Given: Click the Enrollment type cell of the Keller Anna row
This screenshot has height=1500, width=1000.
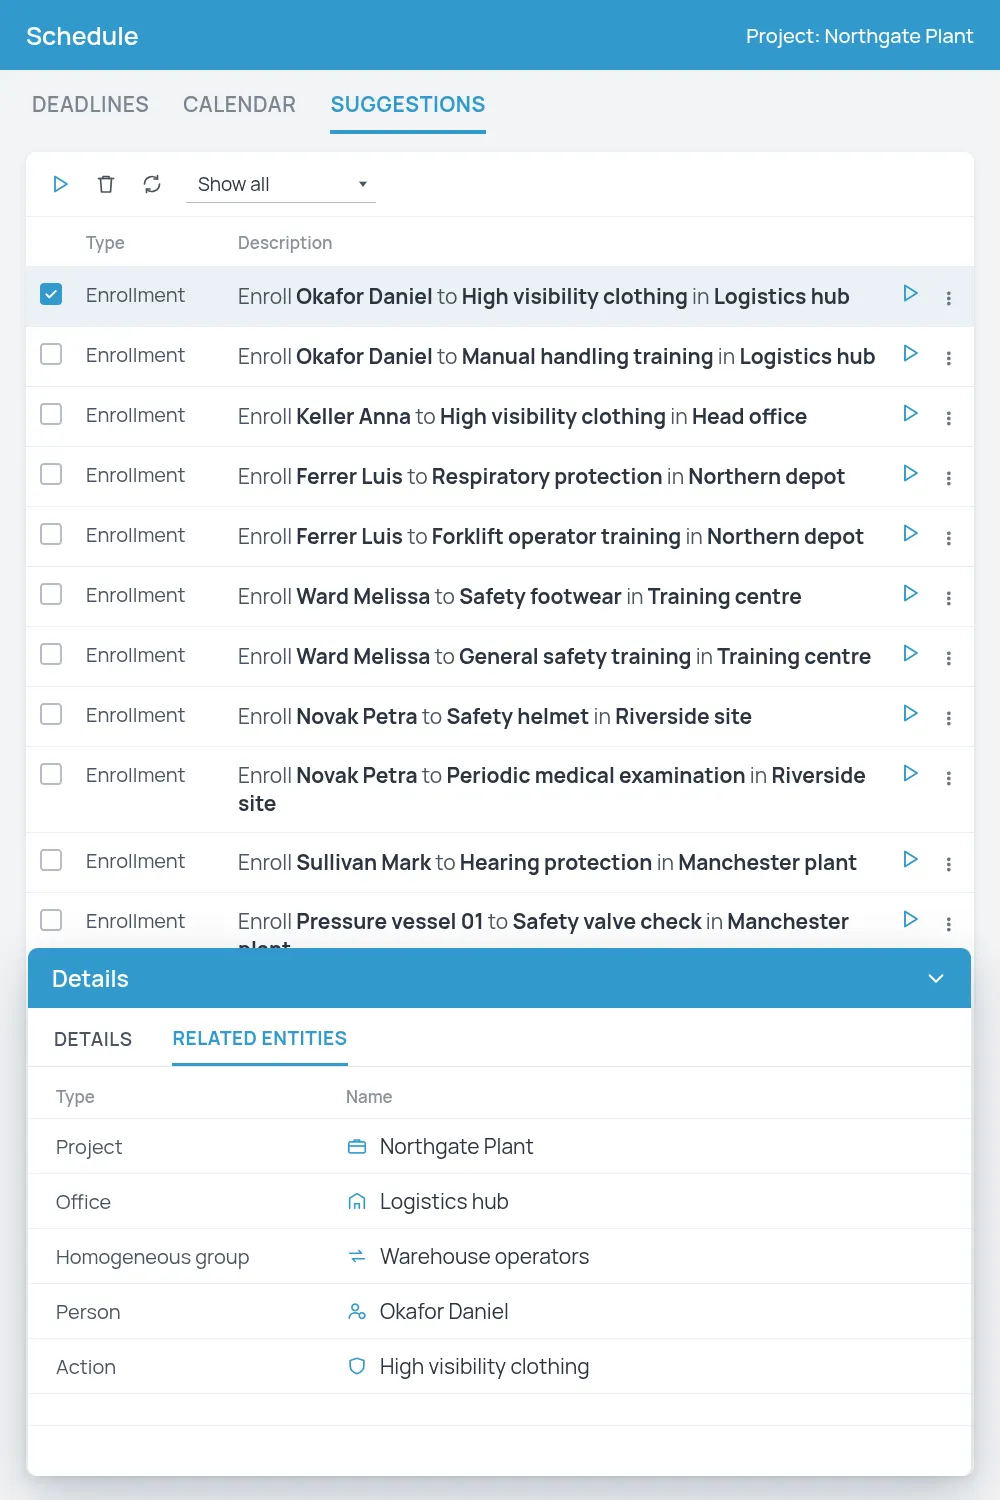Looking at the screenshot, I should tap(135, 415).
